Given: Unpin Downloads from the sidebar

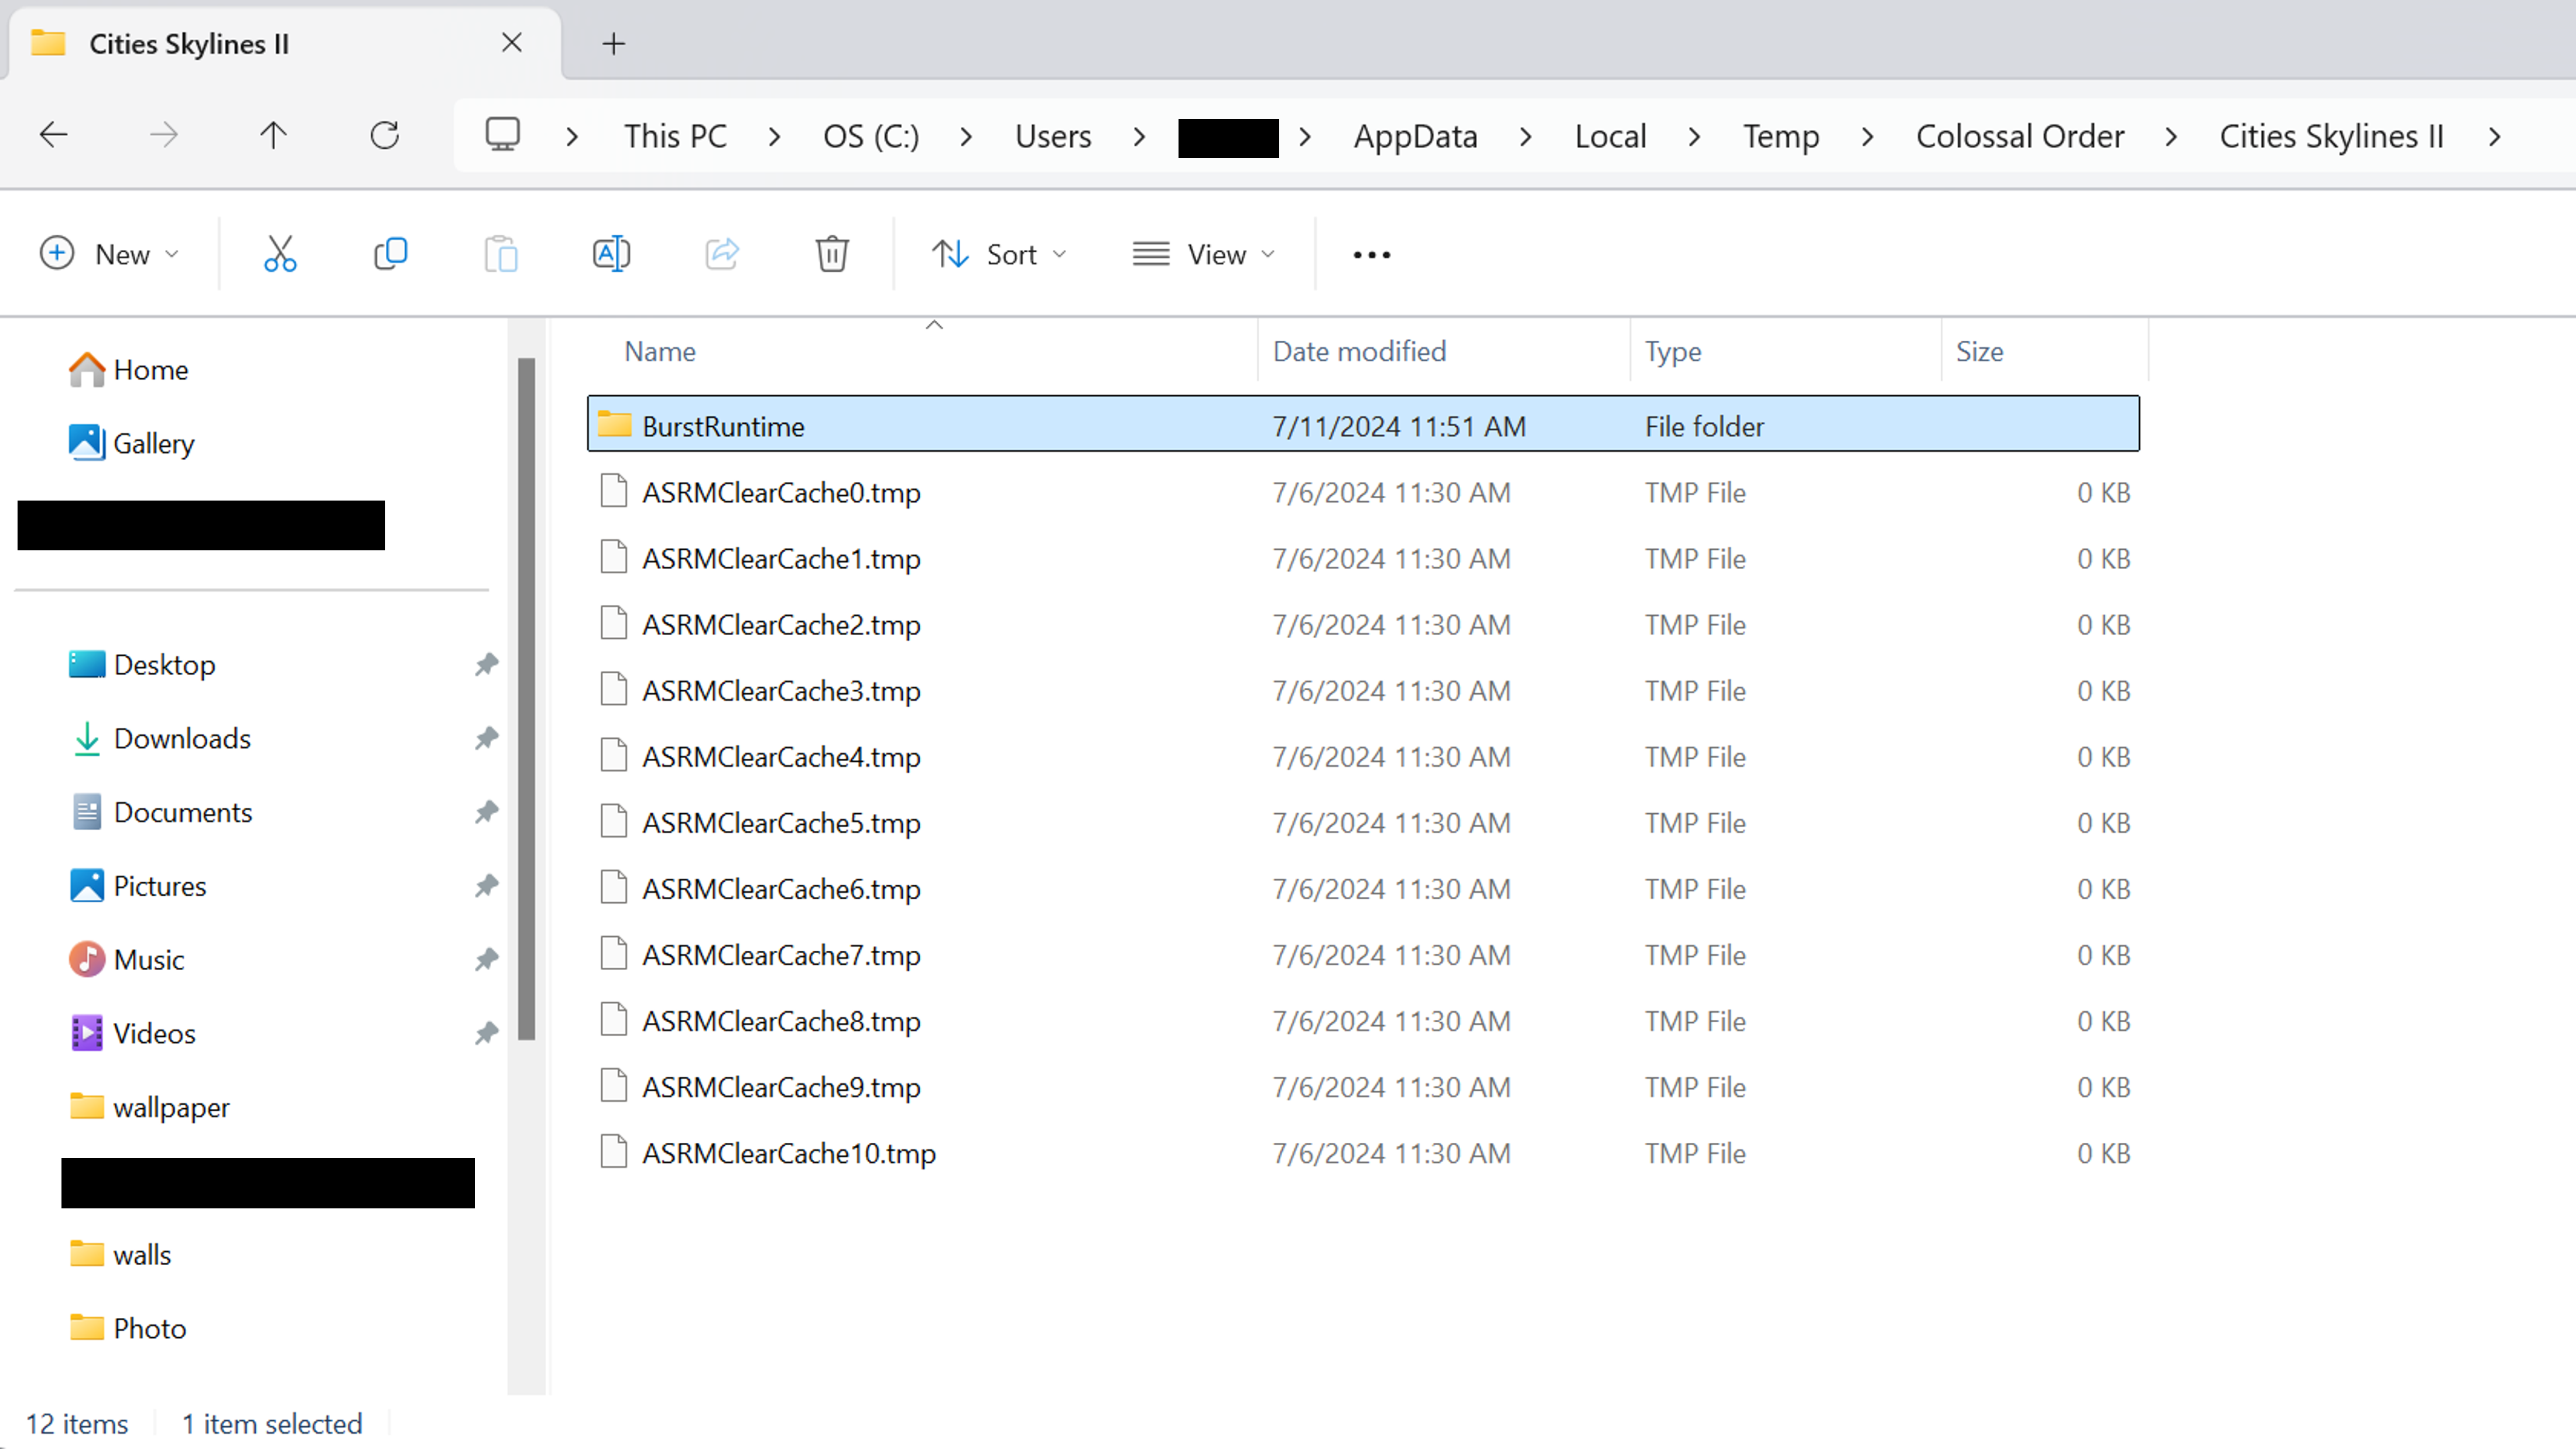Looking at the screenshot, I should (487, 738).
